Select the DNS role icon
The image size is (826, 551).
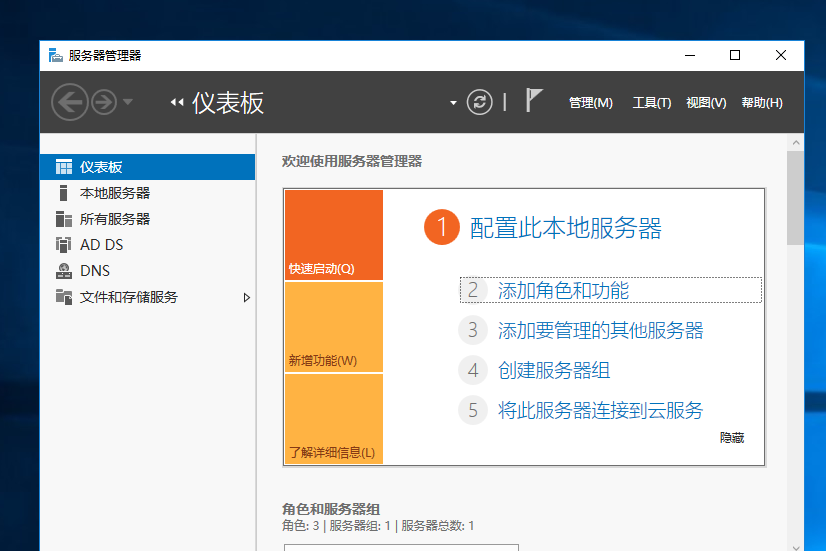click(64, 271)
